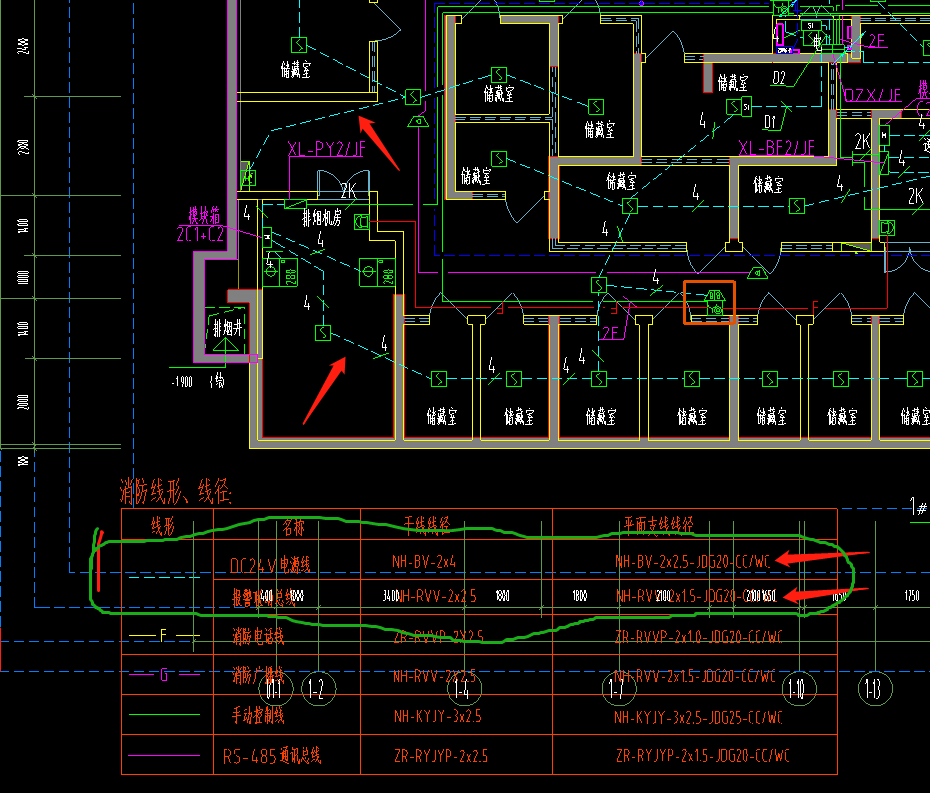This screenshot has width=930, height=793.
Task: Select the yellow F line sample in legend
Action: coord(164,636)
